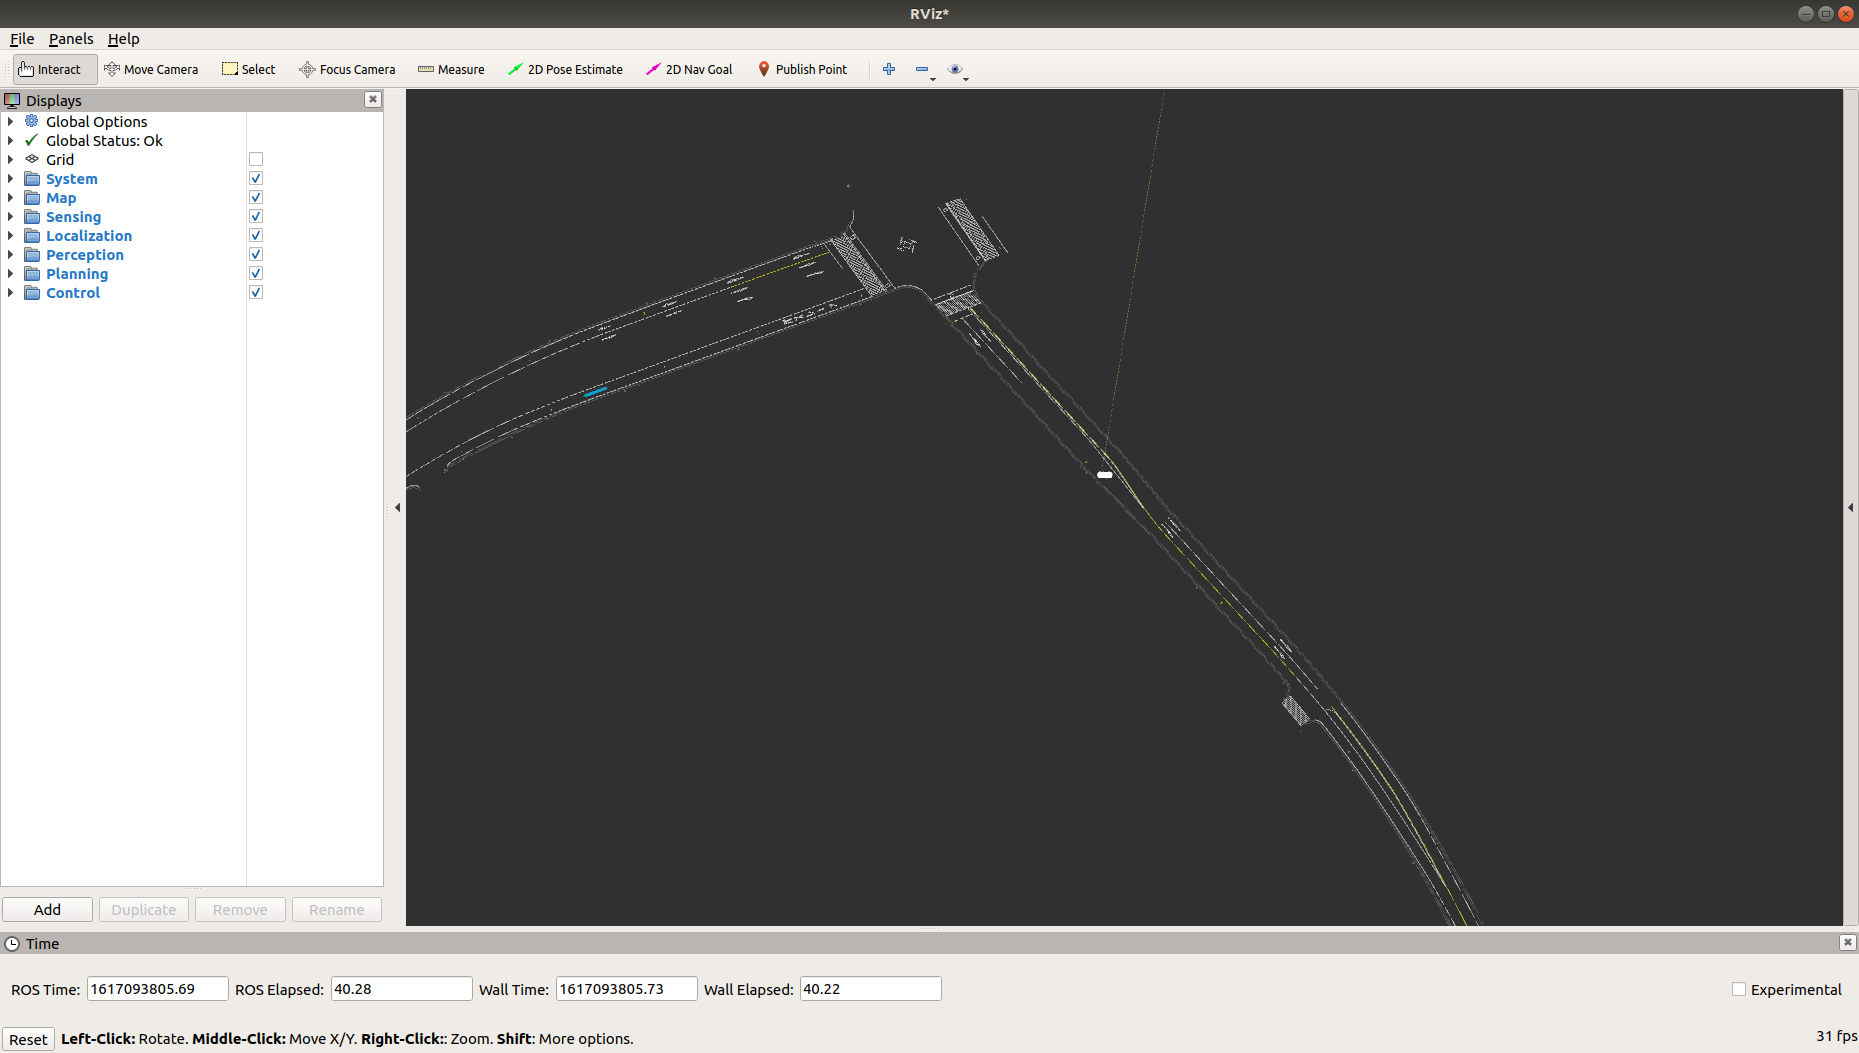This screenshot has height=1053, width=1859.
Task: Click the Reset button in status bar
Action: tap(28, 1039)
